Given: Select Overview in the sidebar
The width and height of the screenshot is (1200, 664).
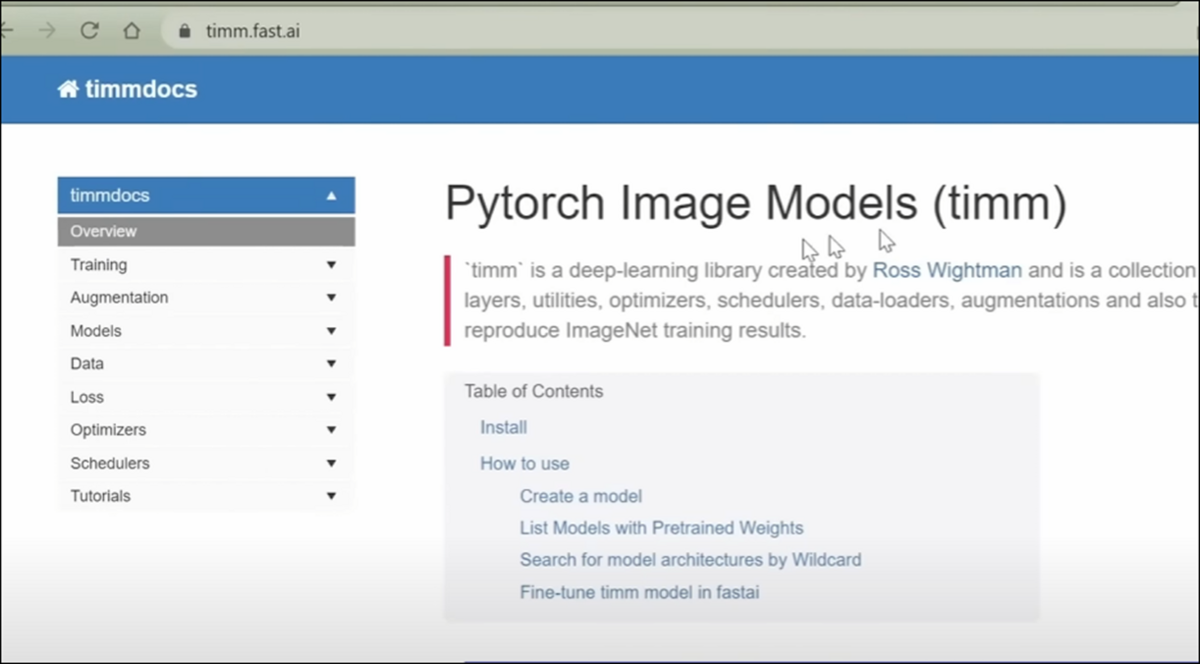Looking at the screenshot, I should click(x=206, y=231).
